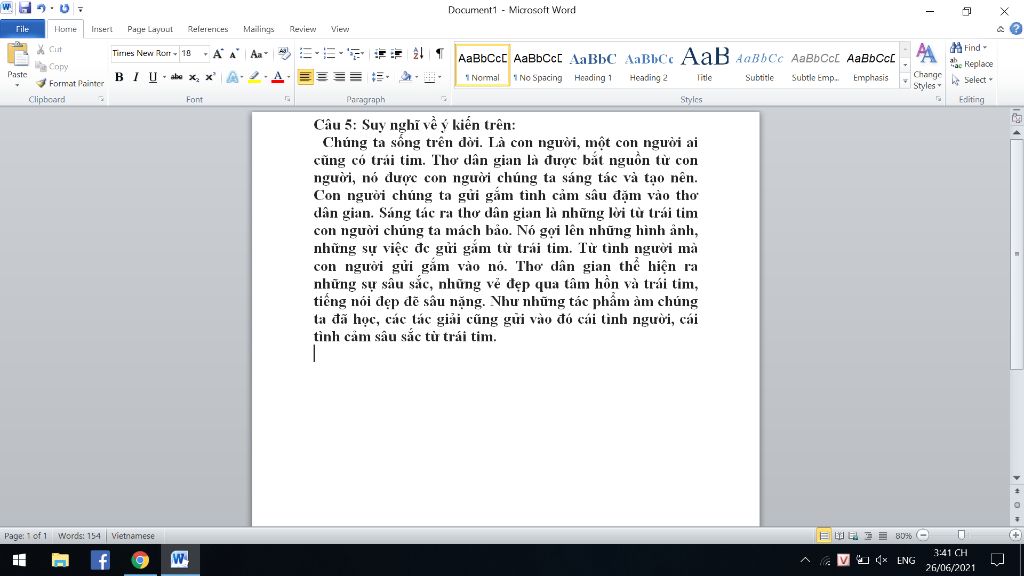Screen dimensions: 1024x576
Task: Click the Undo icon in title bar
Action: click(41, 8)
